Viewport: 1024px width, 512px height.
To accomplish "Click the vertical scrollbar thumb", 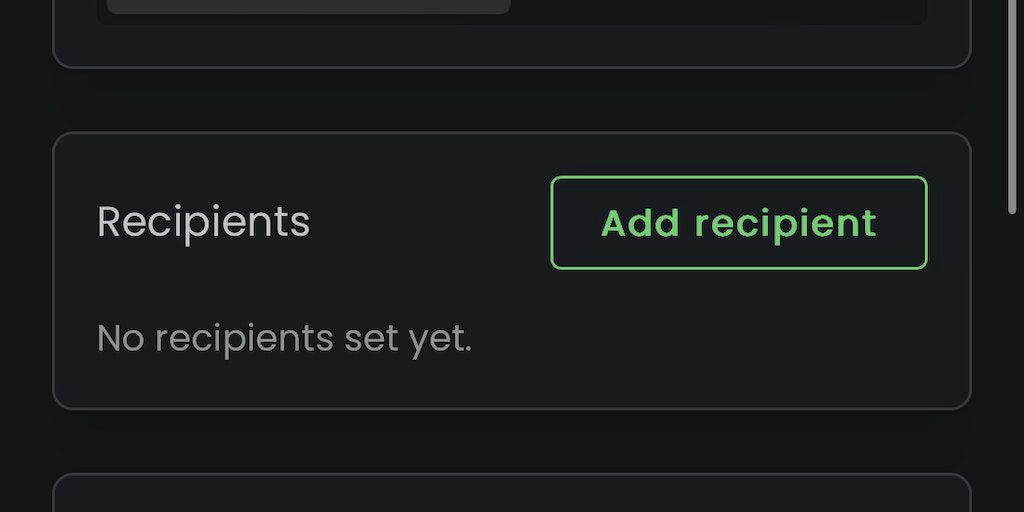I will 1012,100.
